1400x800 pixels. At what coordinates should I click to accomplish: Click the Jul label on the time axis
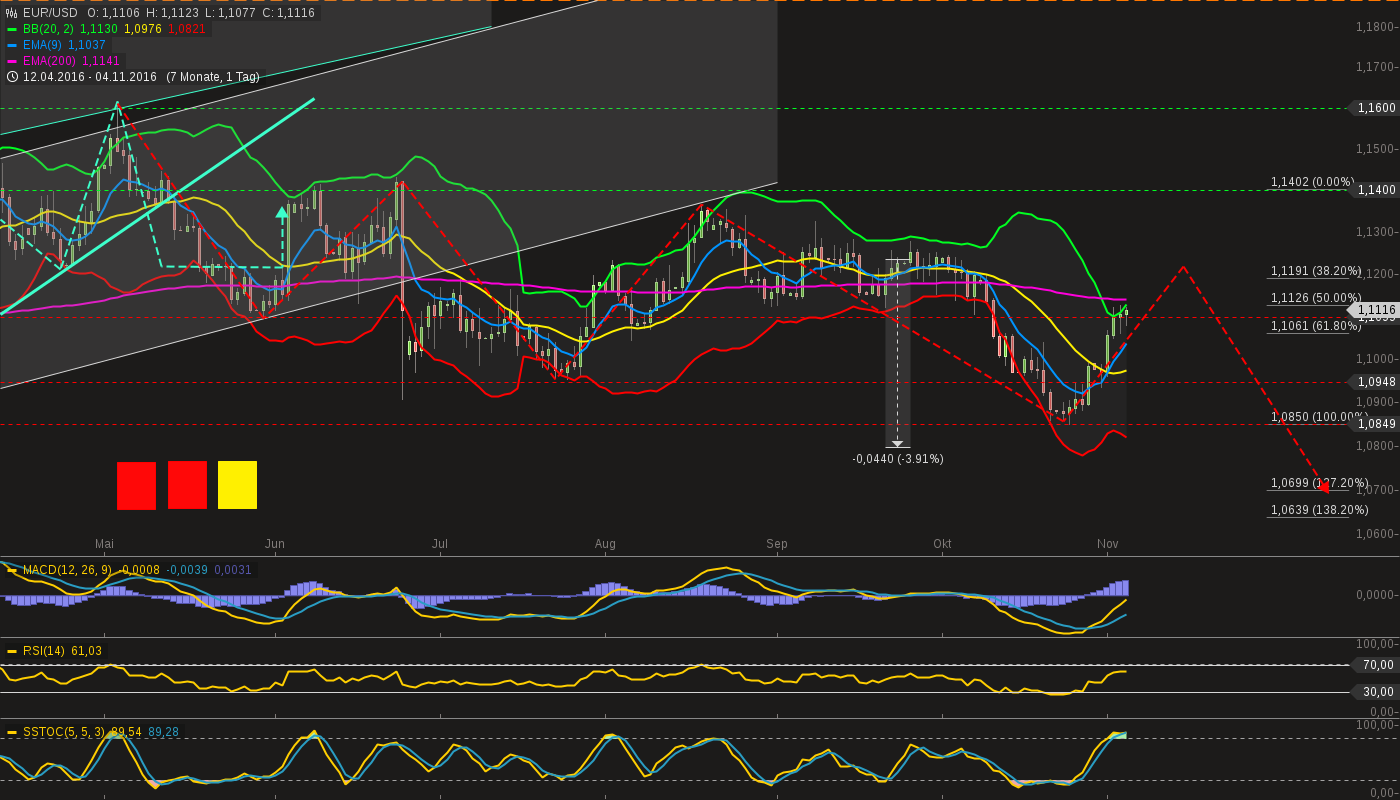click(439, 544)
